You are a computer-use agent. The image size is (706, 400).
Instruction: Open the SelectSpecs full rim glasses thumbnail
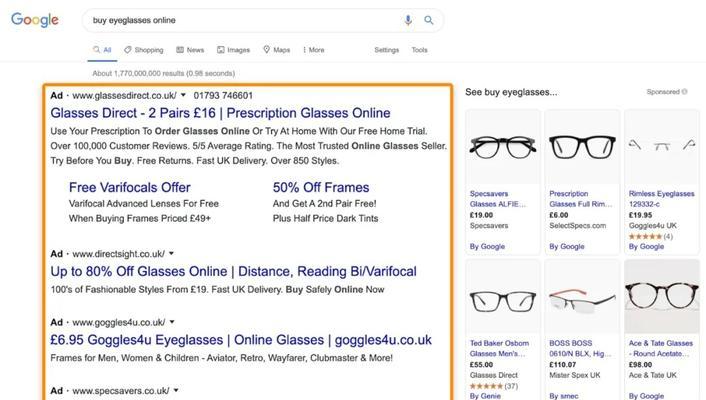(582, 147)
